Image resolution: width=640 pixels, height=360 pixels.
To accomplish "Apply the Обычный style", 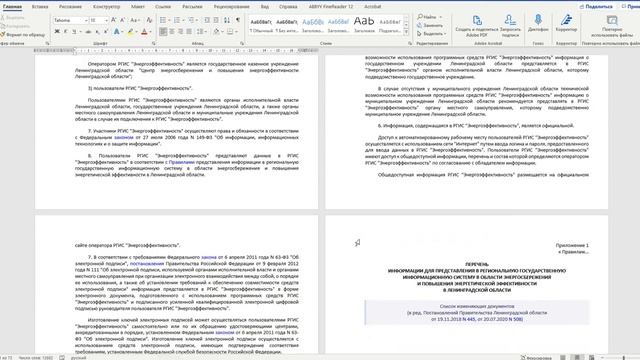I will [261, 26].
